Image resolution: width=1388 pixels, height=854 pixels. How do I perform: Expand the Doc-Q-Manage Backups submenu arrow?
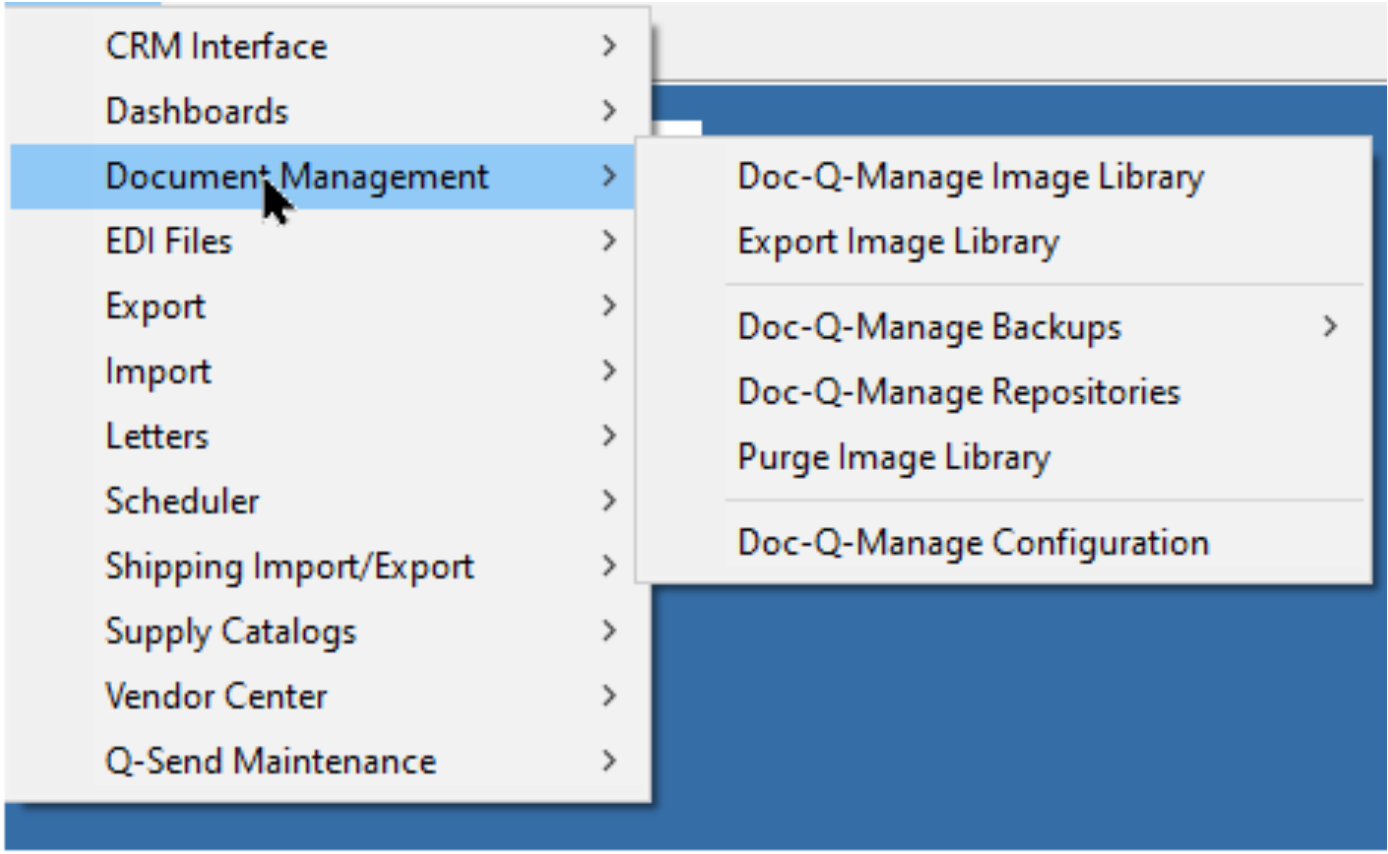[x=1329, y=326]
